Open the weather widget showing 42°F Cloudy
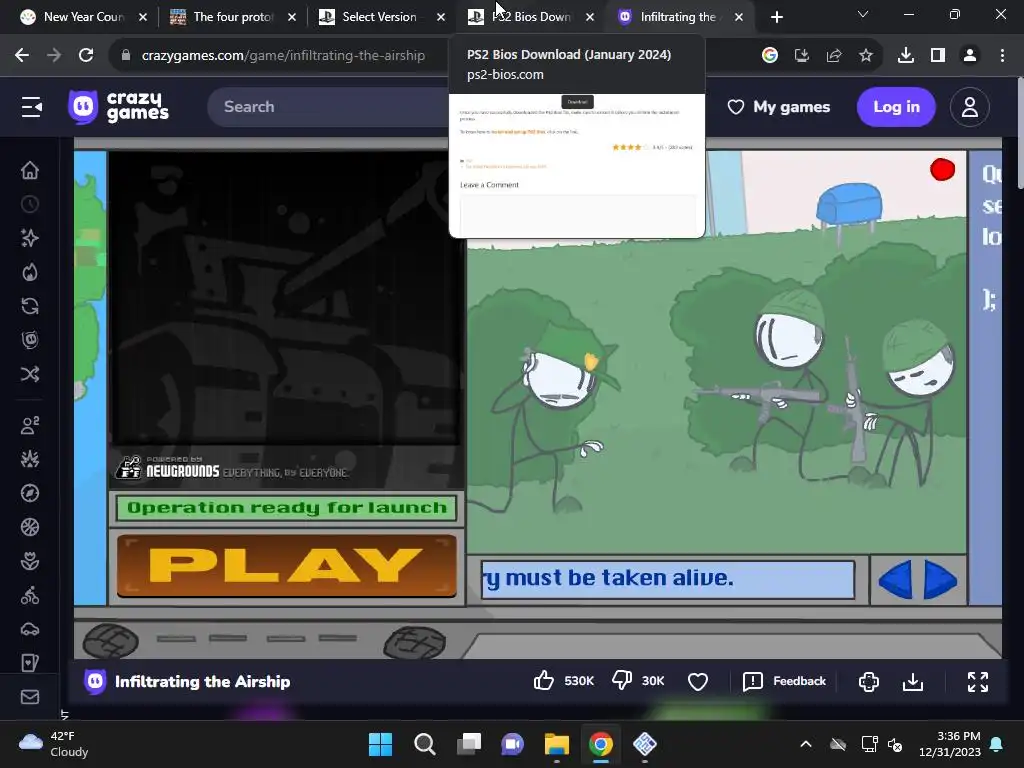1024x768 pixels. [x=54, y=744]
